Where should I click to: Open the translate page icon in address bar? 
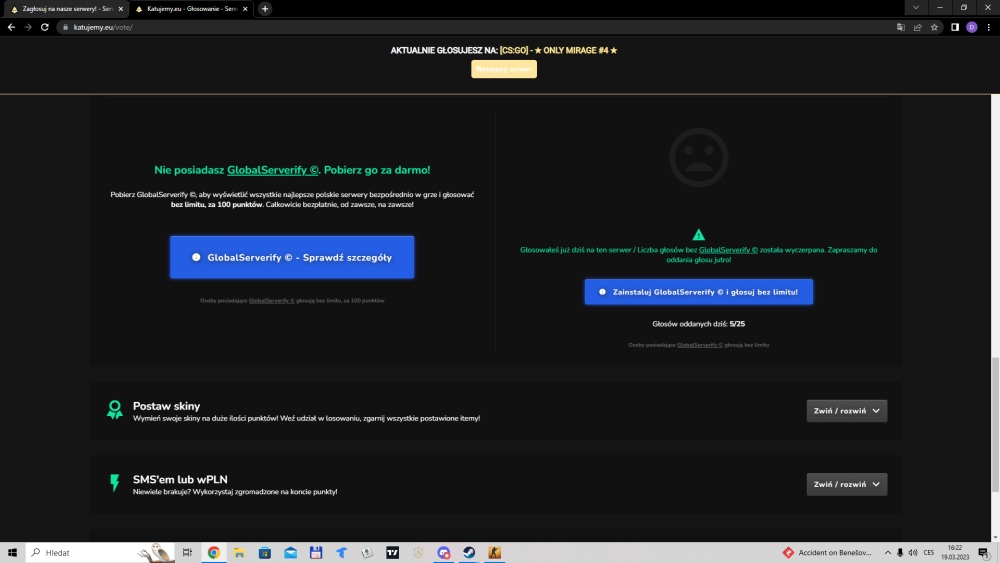[901, 27]
